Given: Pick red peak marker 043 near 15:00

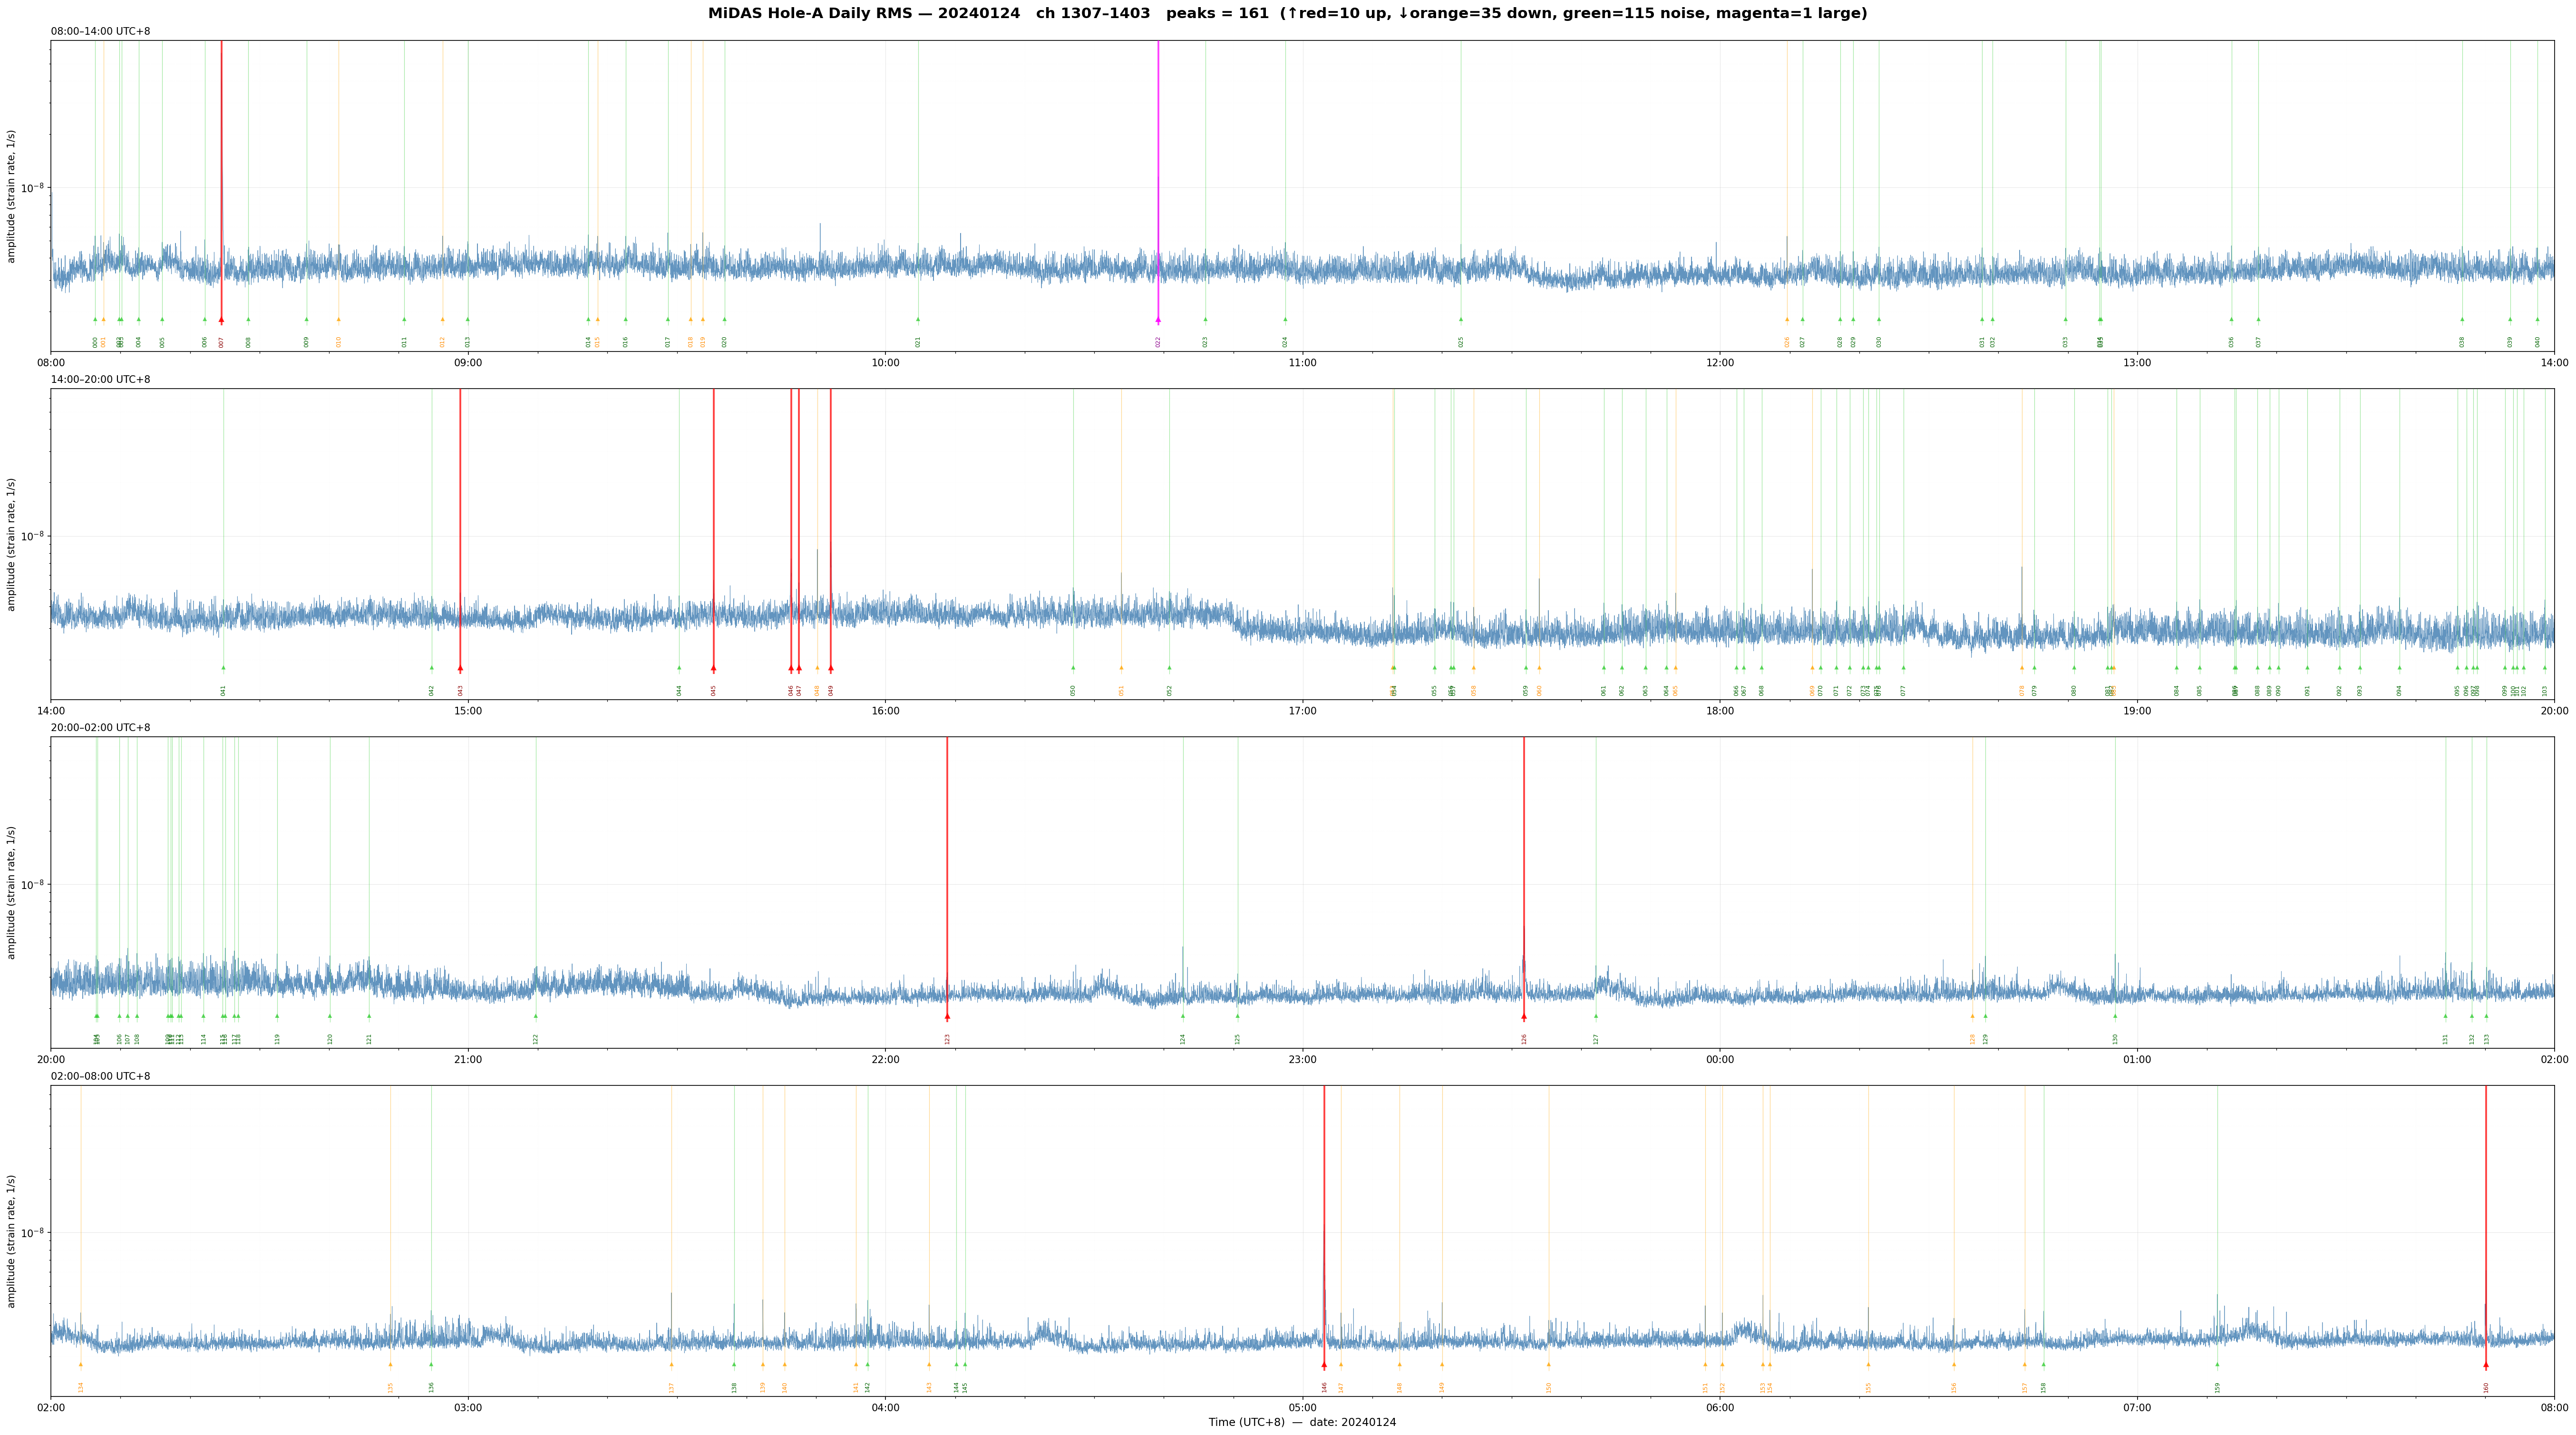Looking at the screenshot, I should click(x=460, y=668).
